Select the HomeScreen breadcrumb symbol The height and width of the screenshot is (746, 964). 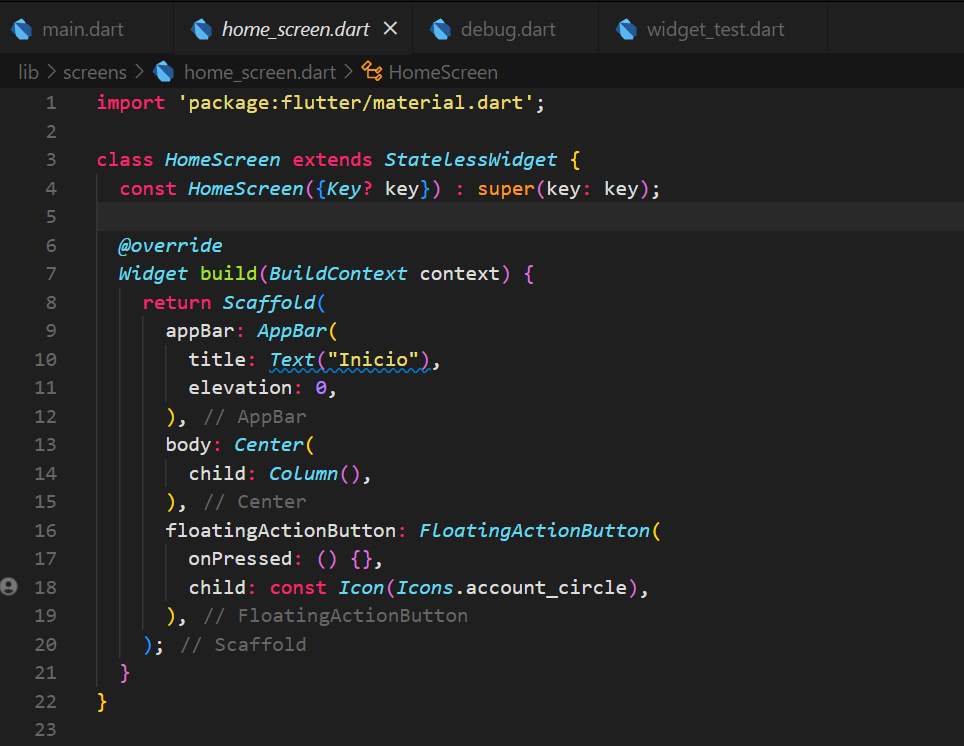coord(443,73)
